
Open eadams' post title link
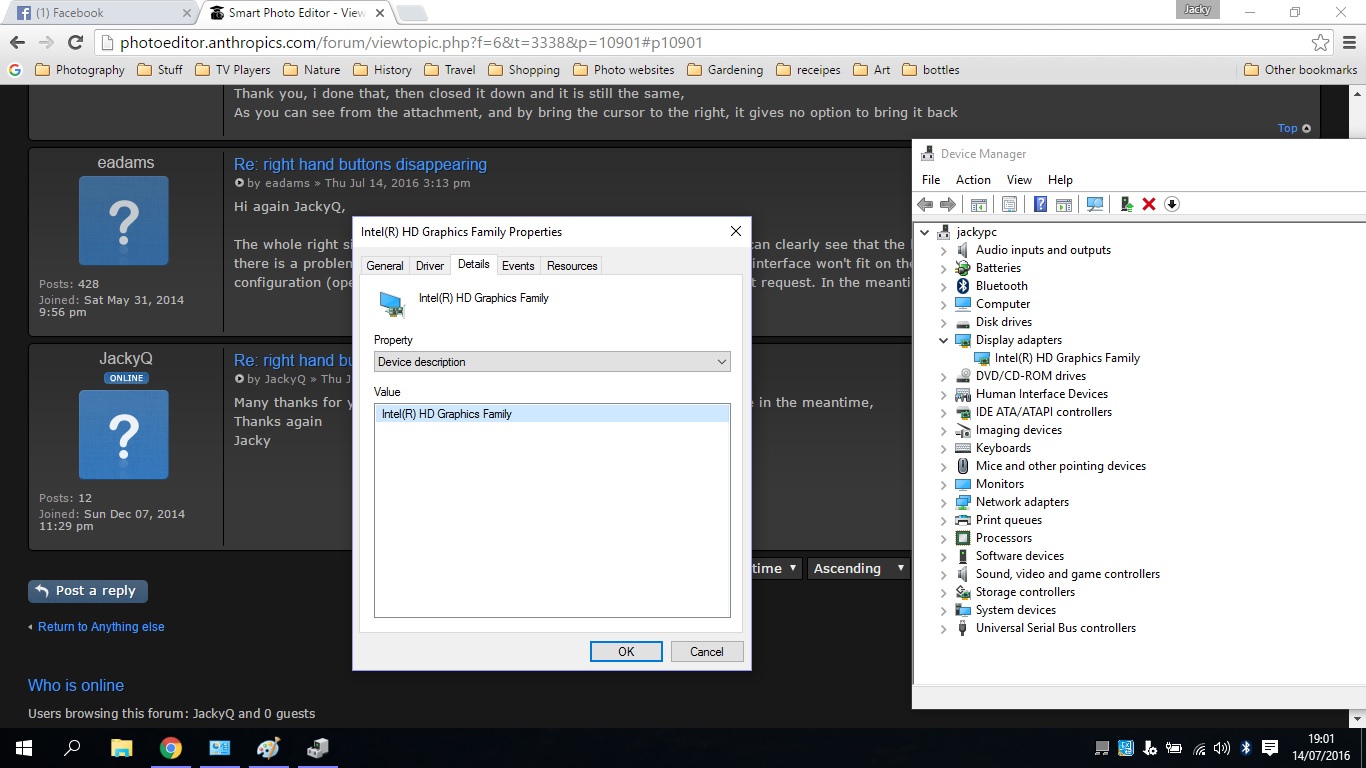click(x=360, y=164)
